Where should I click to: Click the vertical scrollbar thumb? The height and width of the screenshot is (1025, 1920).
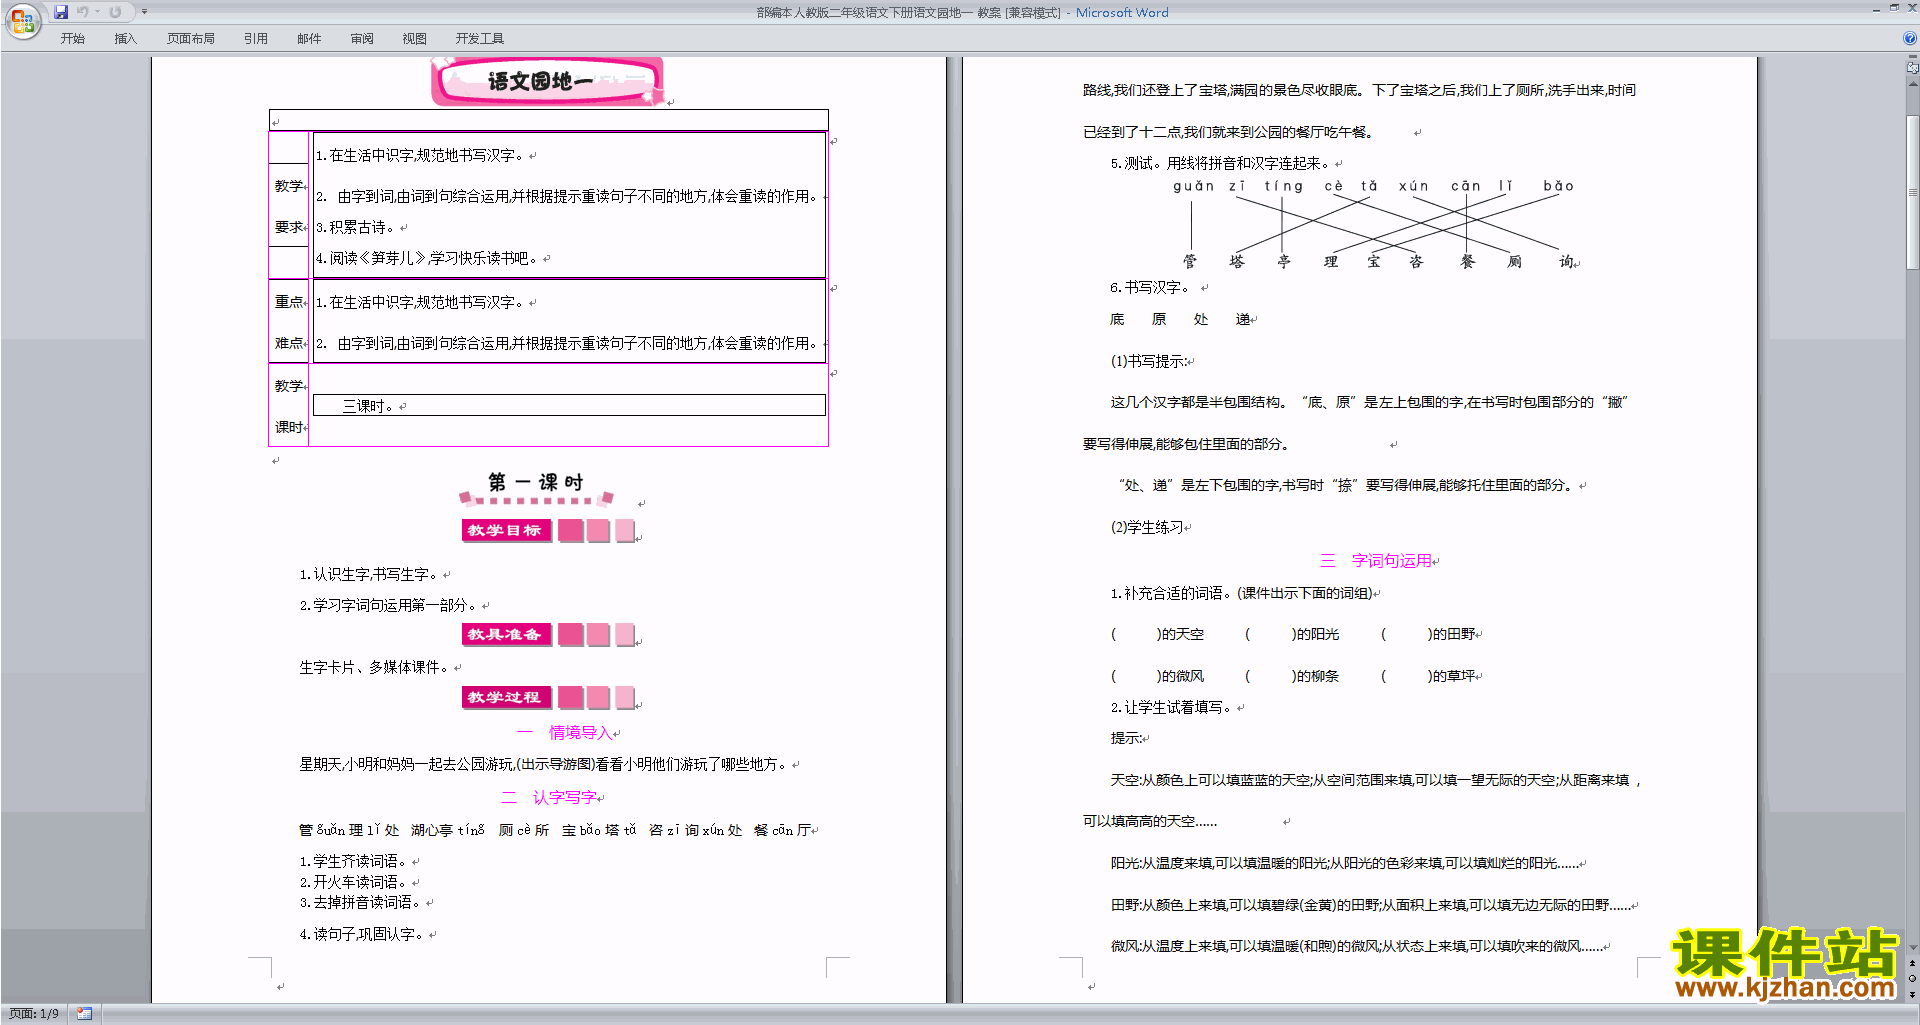[1913, 192]
